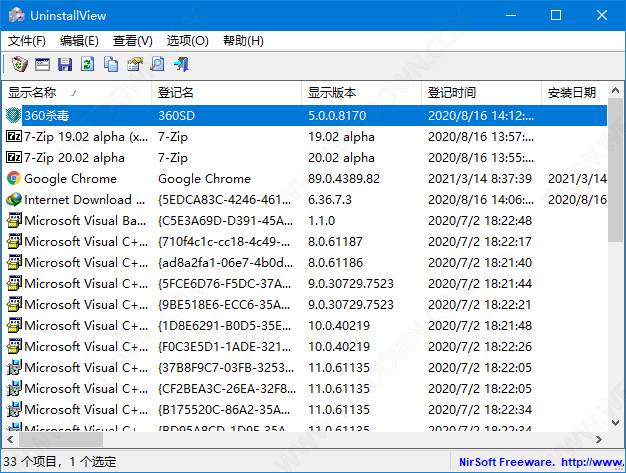Image resolution: width=626 pixels, height=473 pixels.
Task: Click the Exit door toolbar icon
Action: pos(181,64)
